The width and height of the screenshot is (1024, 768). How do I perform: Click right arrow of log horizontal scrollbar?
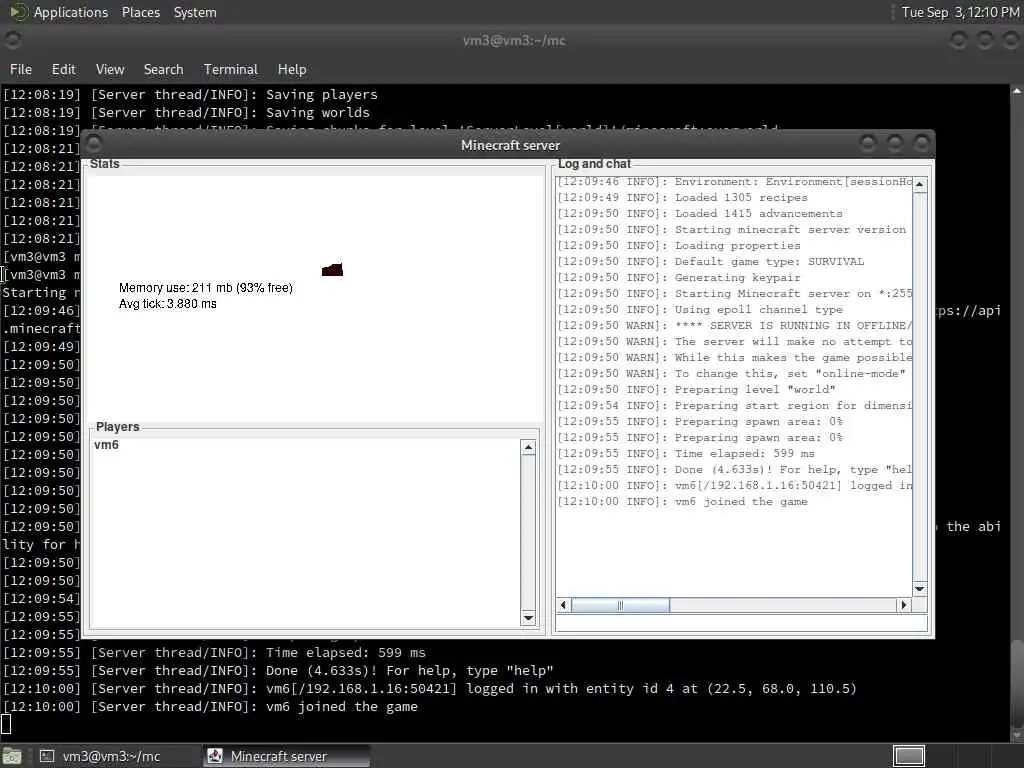click(904, 605)
